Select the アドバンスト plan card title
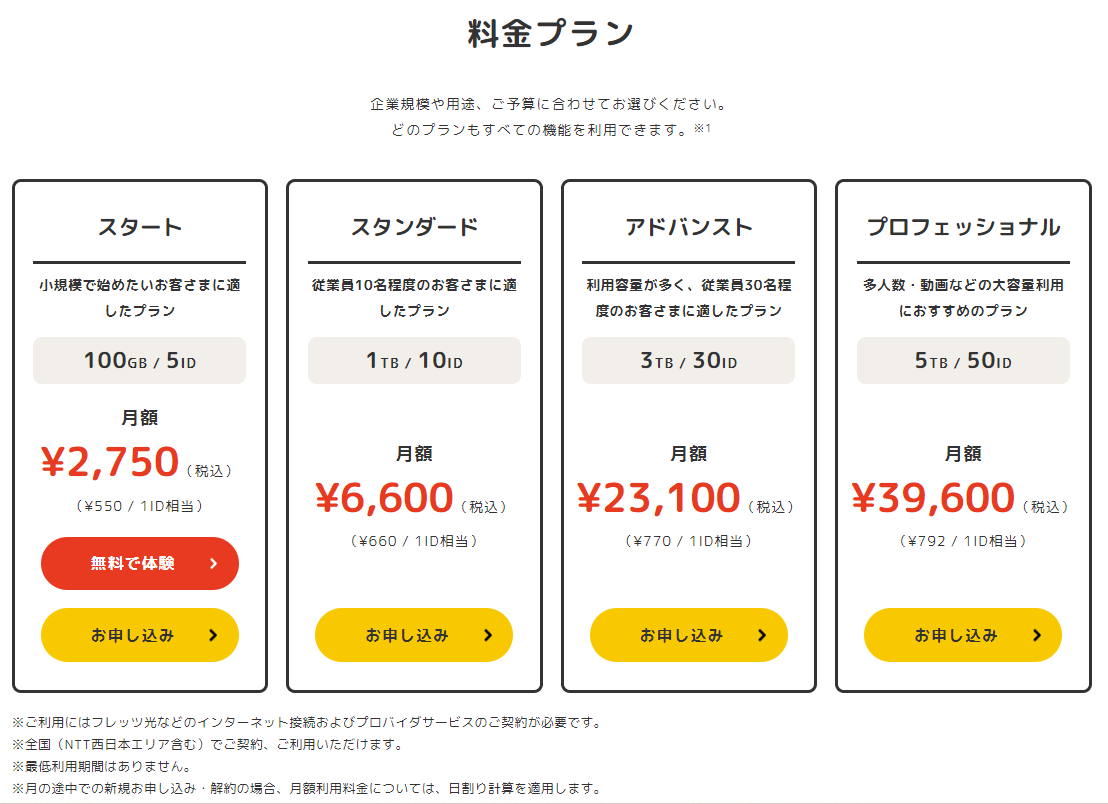This screenshot has height=804, width=1108. (688, 226)
